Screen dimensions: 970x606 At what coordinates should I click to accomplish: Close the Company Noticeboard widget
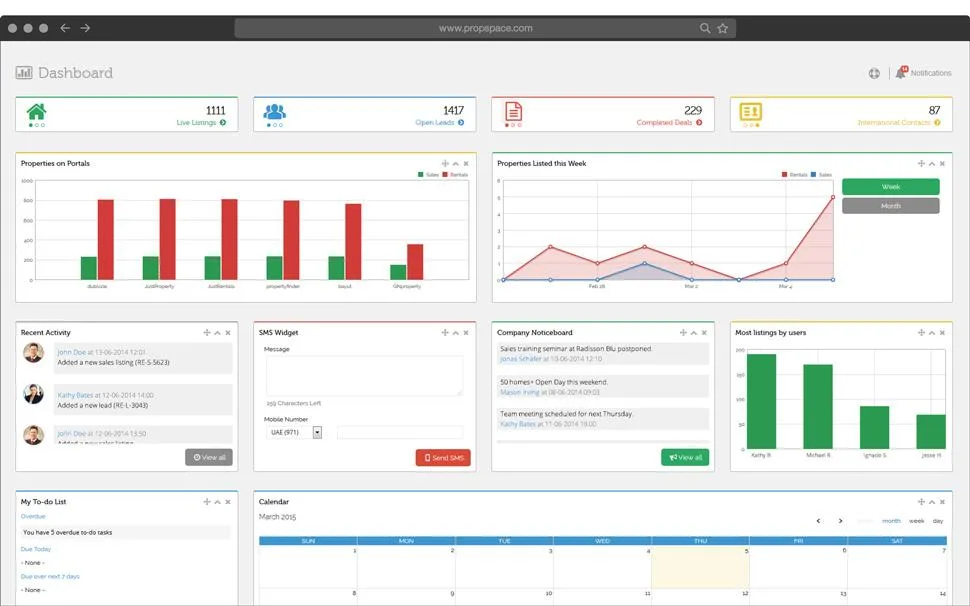704,333
